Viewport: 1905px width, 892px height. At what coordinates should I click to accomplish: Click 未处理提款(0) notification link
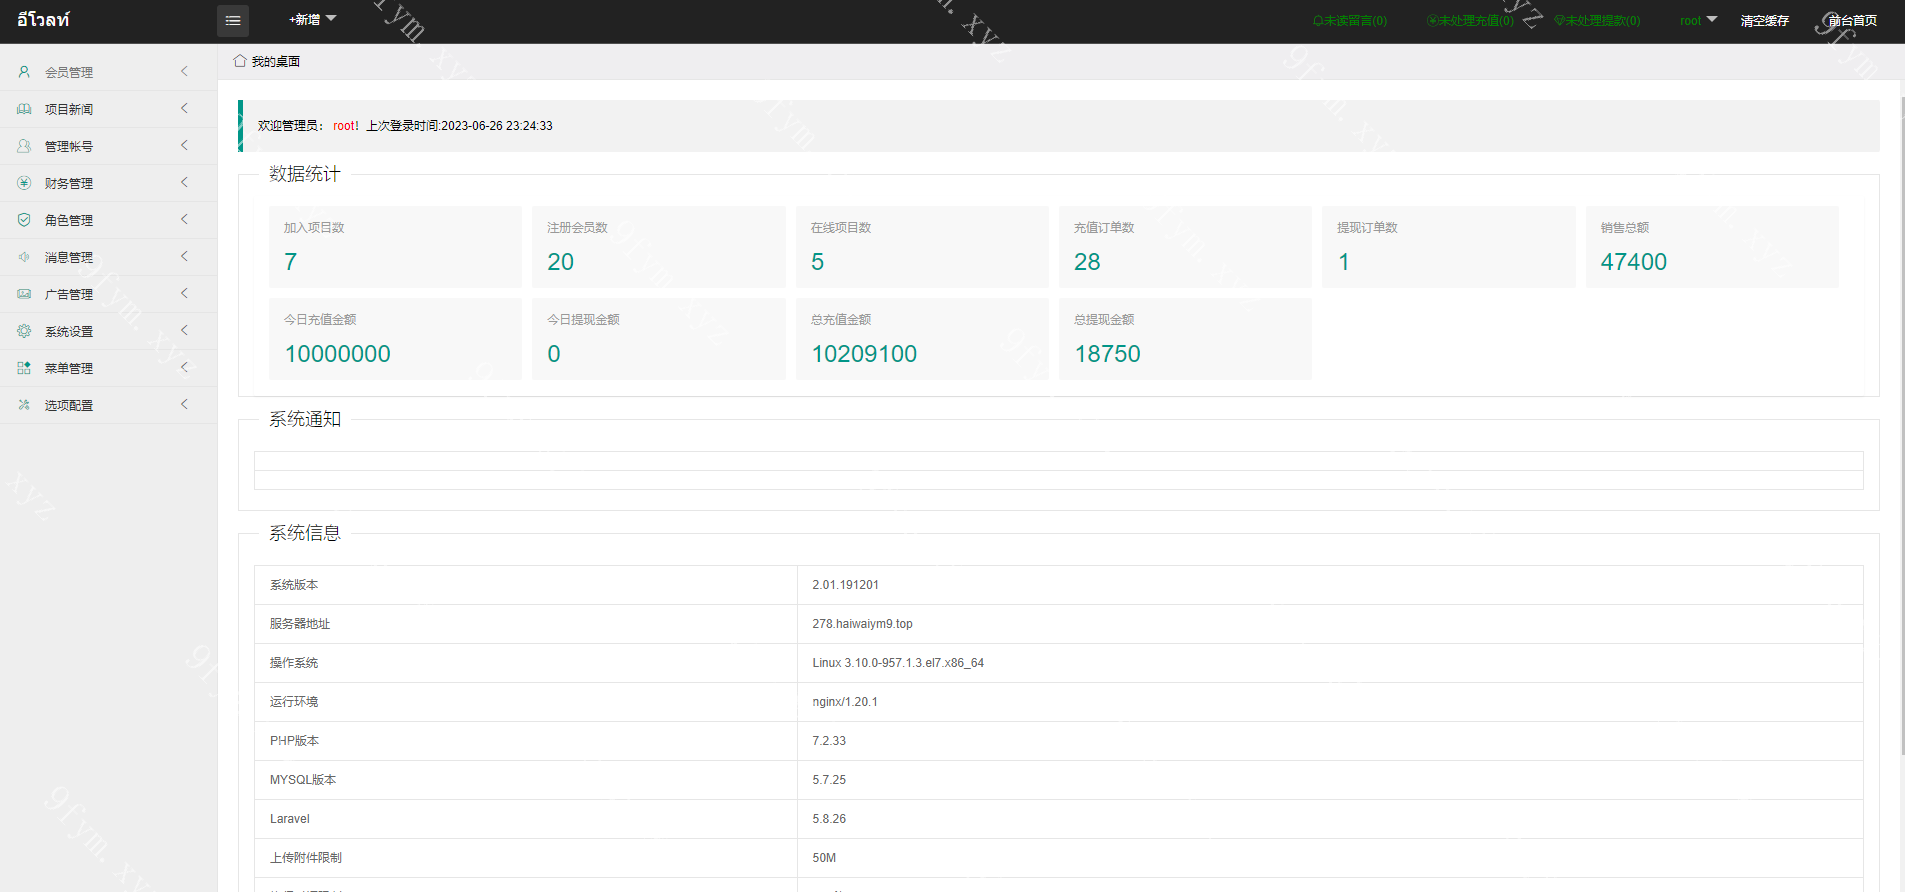1597,21
